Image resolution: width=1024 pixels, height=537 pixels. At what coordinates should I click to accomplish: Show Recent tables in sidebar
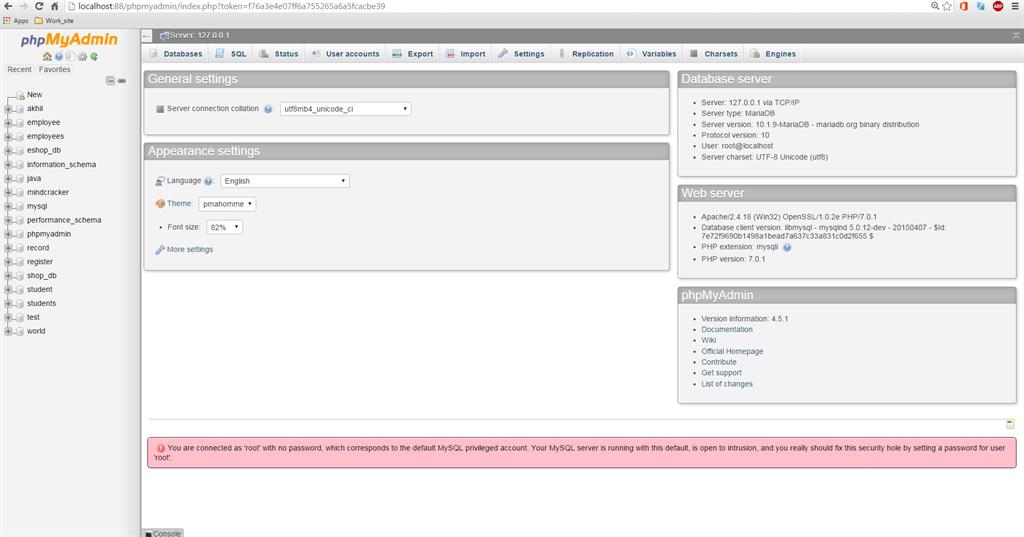pos(19,69)
